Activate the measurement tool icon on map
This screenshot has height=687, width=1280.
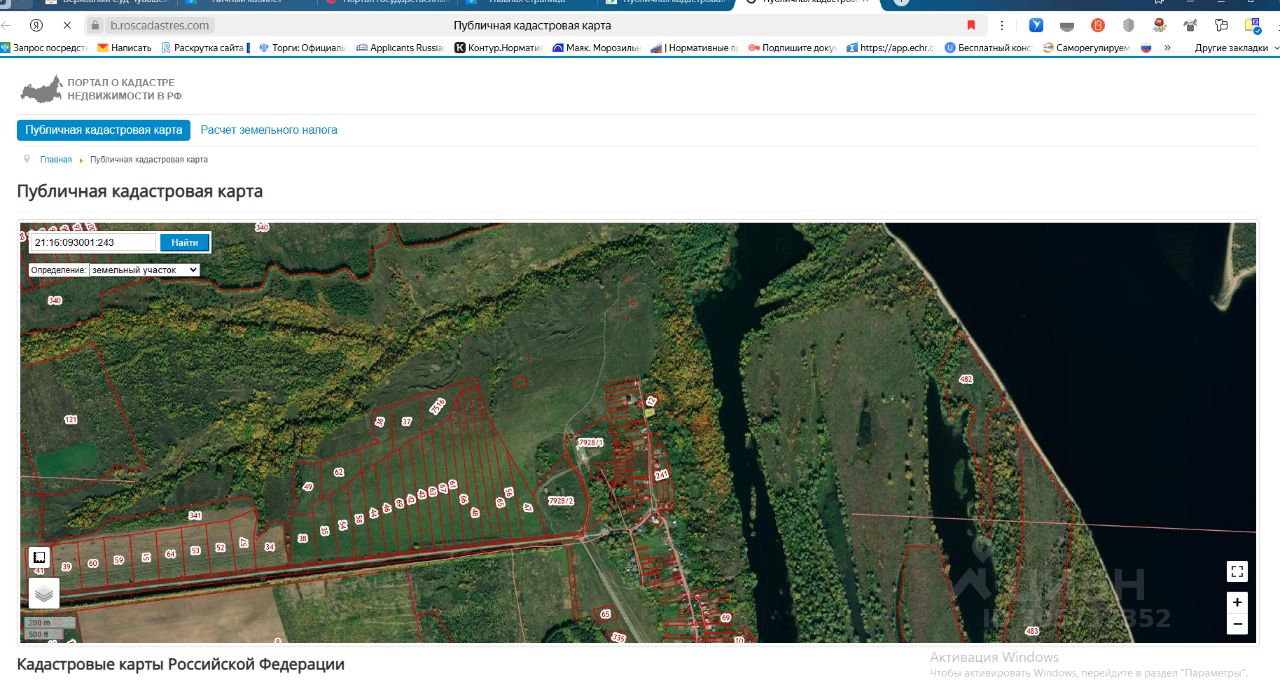pyautogui.click(x=39, y=558)
